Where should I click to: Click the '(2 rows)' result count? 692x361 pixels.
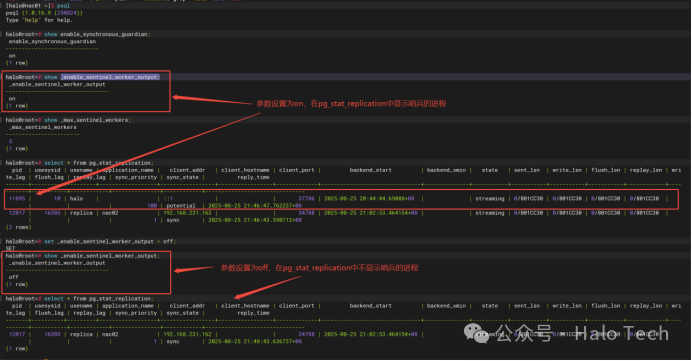(x=18, y=227)
